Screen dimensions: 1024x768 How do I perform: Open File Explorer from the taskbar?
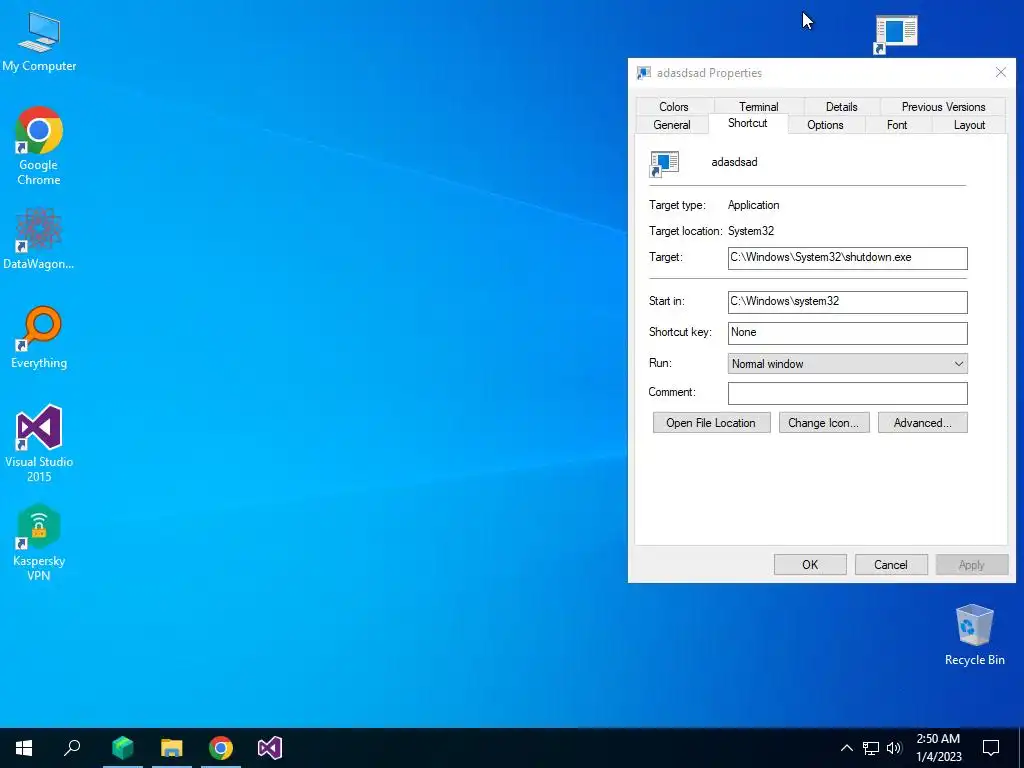(172, 748)
